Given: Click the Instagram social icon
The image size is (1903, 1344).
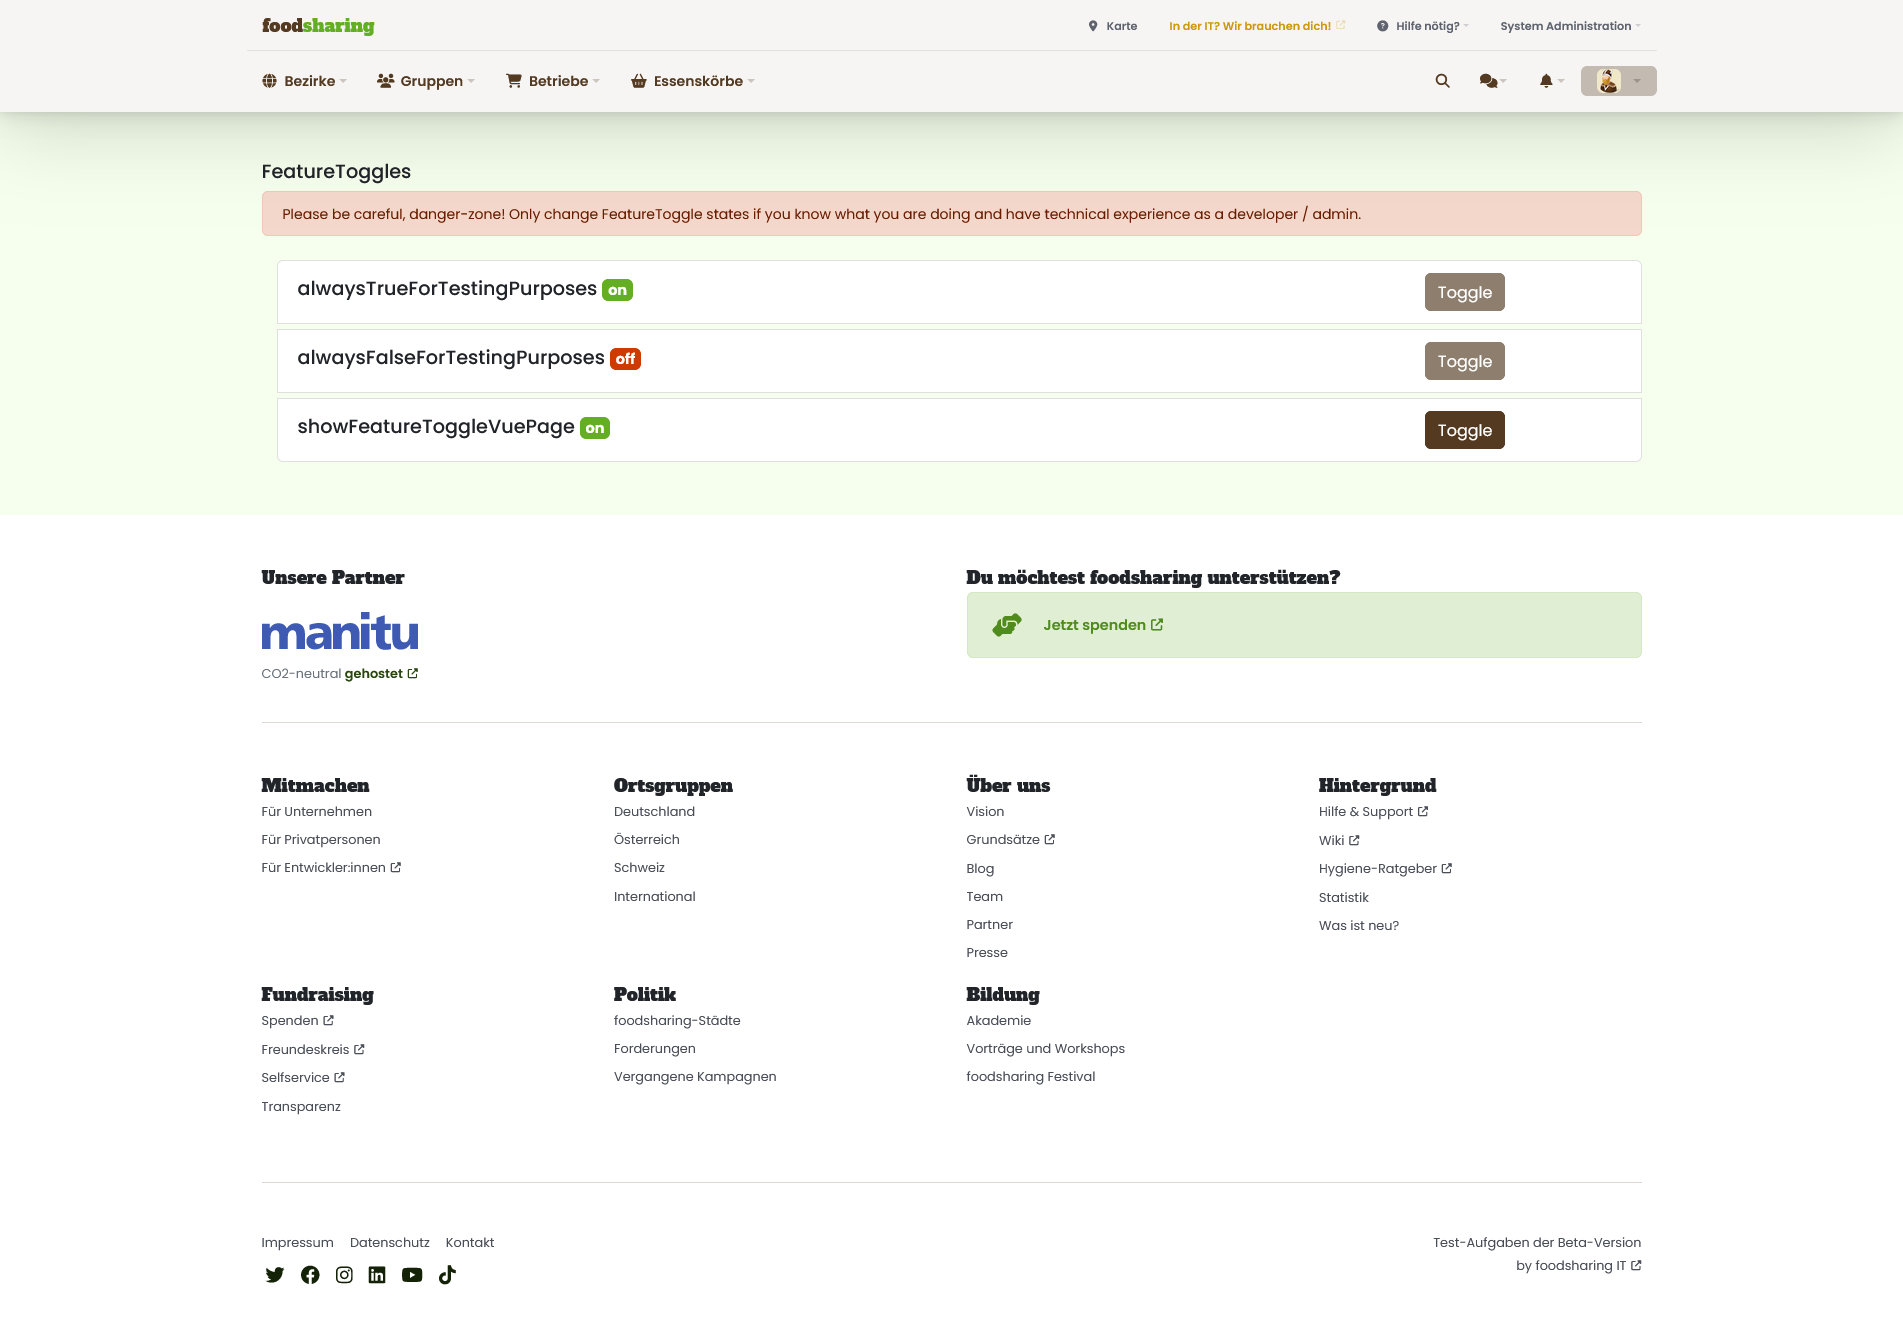Looking at the screenshot, I should [x=344, y=1274].
